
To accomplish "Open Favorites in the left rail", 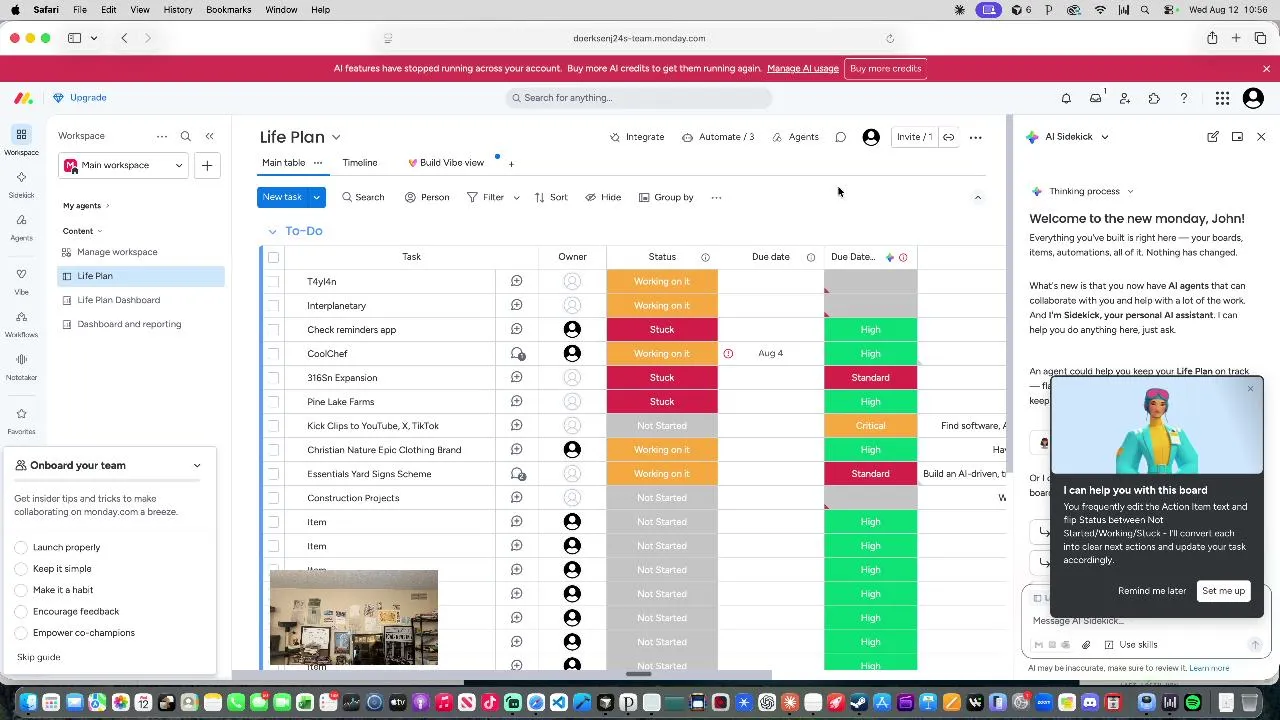I will coord(21,420).
